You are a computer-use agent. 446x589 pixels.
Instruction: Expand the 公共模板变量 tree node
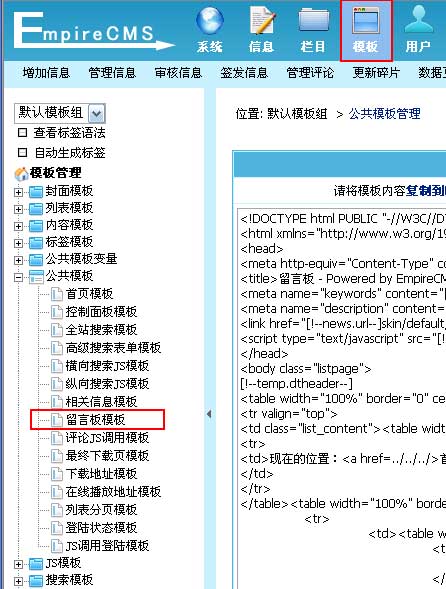coord(18,260)
